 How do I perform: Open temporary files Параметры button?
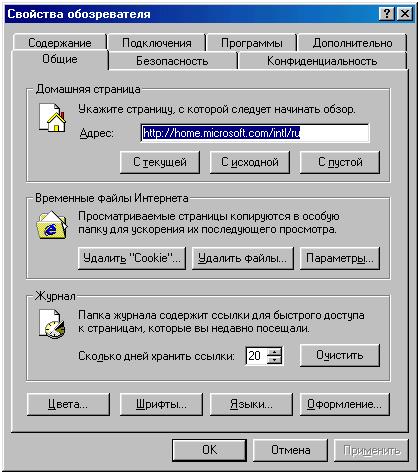340,258
